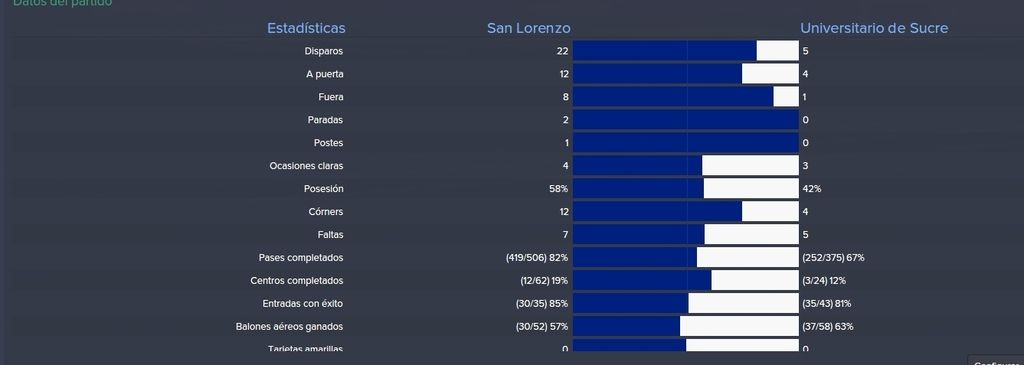
Task: Select the Estadísticas column header
Action: click(306, 28)
